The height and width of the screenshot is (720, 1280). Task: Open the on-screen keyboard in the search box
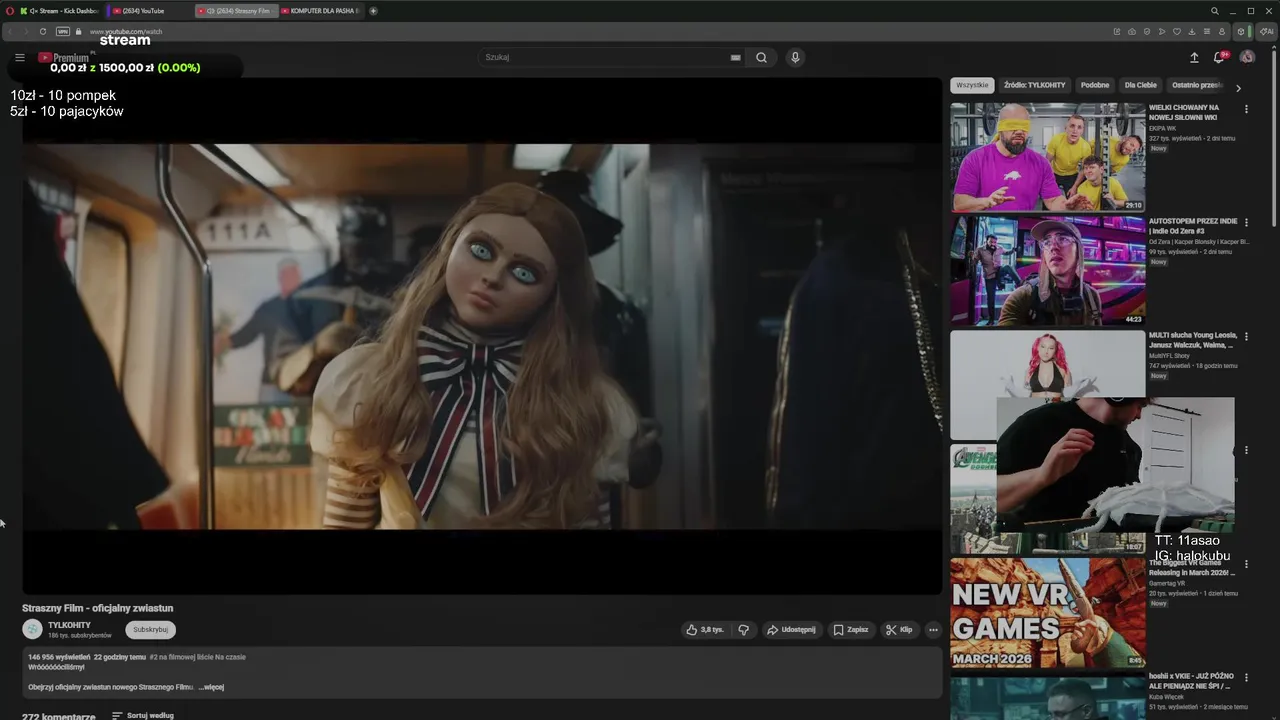point(735,57)
